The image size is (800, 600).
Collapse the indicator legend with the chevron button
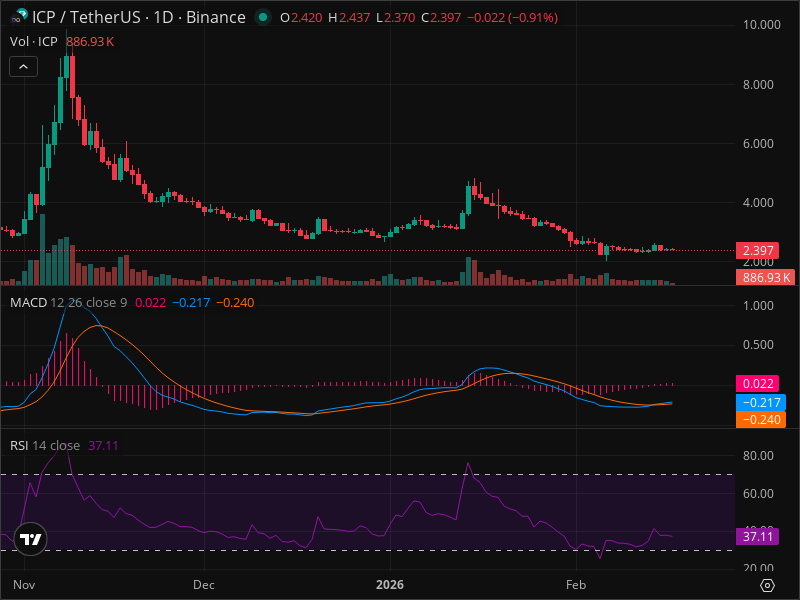pos(23,67)
